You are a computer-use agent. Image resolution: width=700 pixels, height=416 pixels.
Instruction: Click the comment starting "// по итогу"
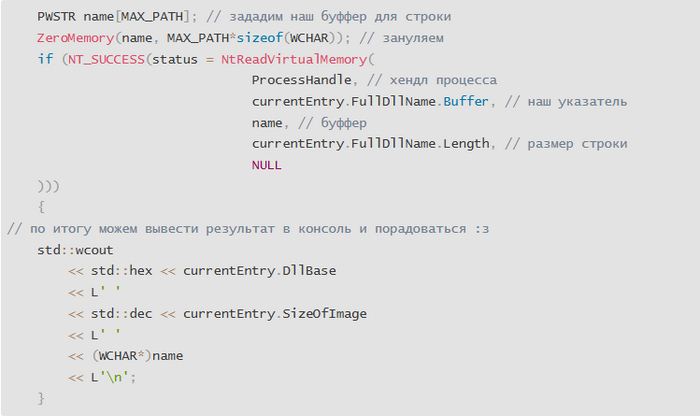click(x=246, y=229)
